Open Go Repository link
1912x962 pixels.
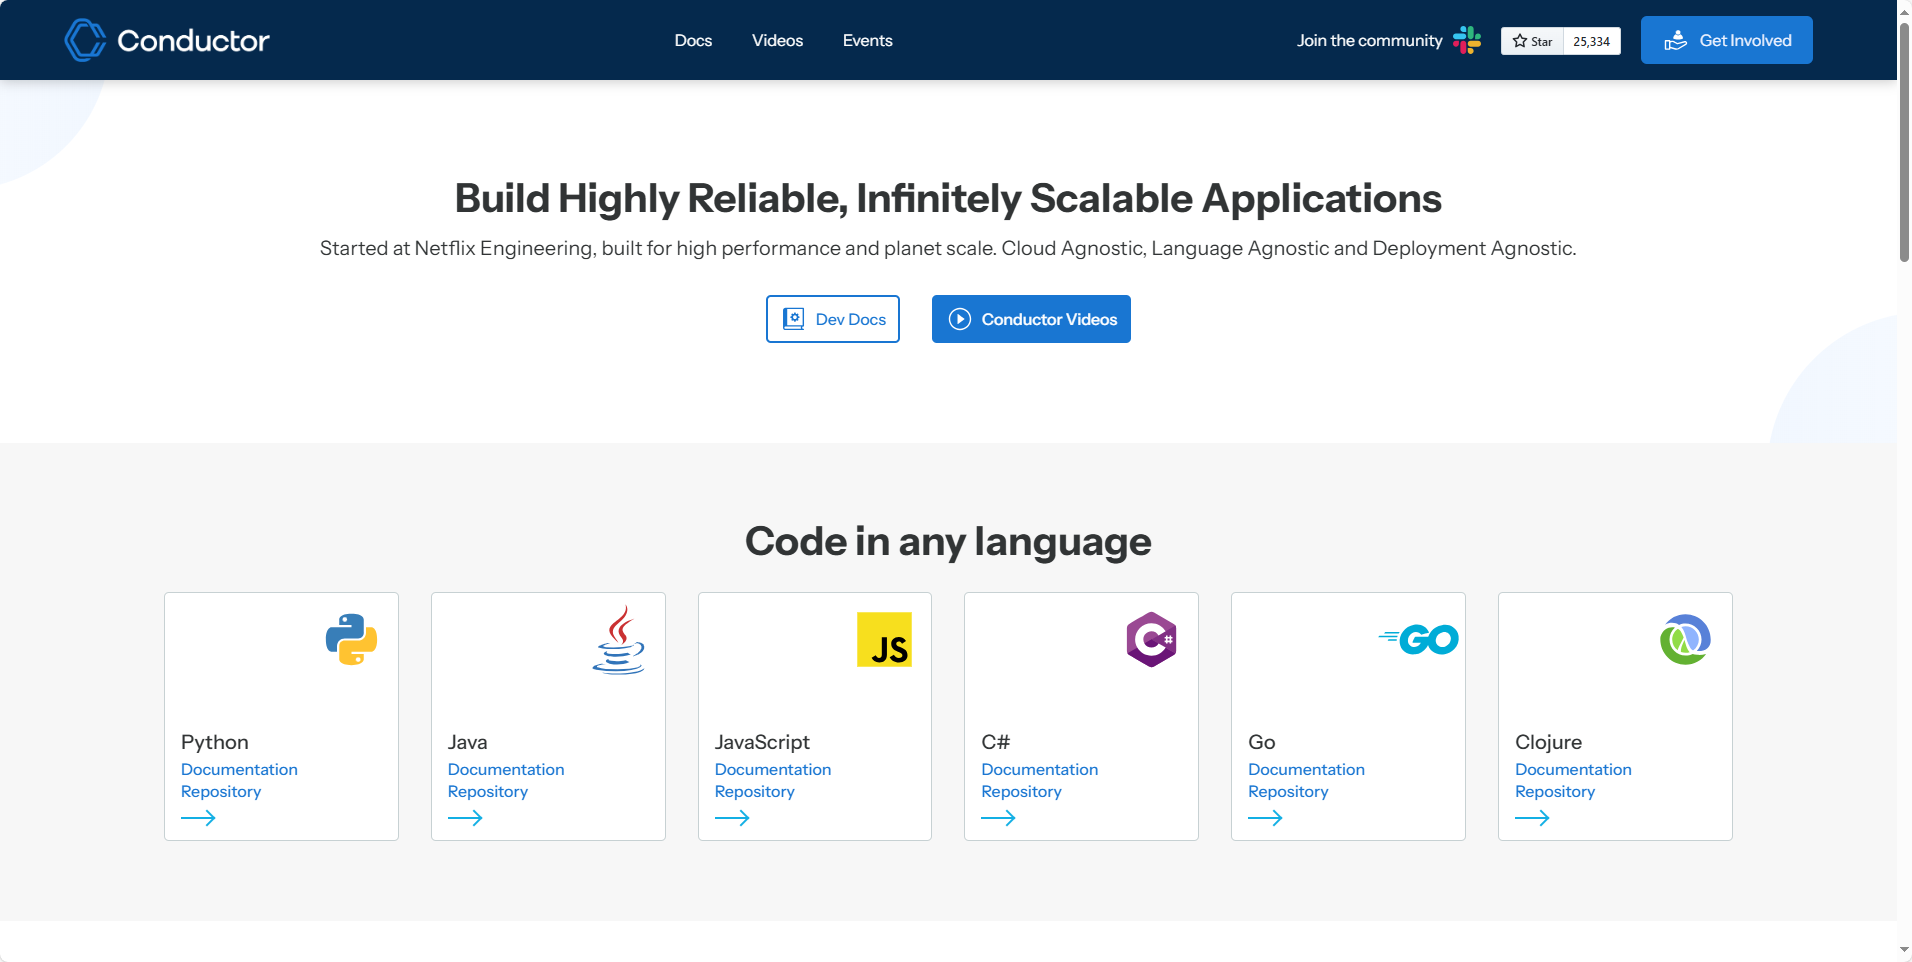coord(1288,791)
